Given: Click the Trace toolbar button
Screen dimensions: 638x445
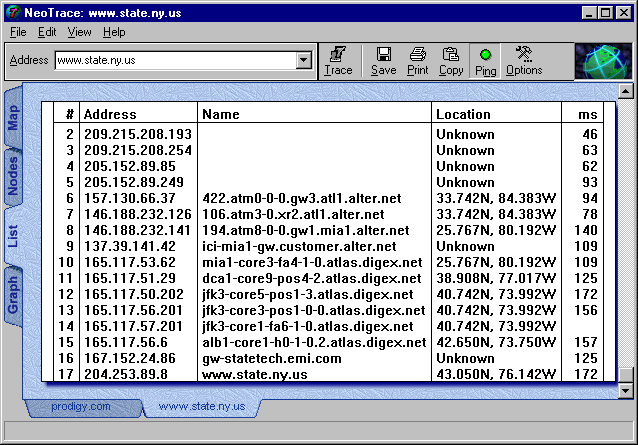Looking at the screenshot, I should tap(338, 61).
